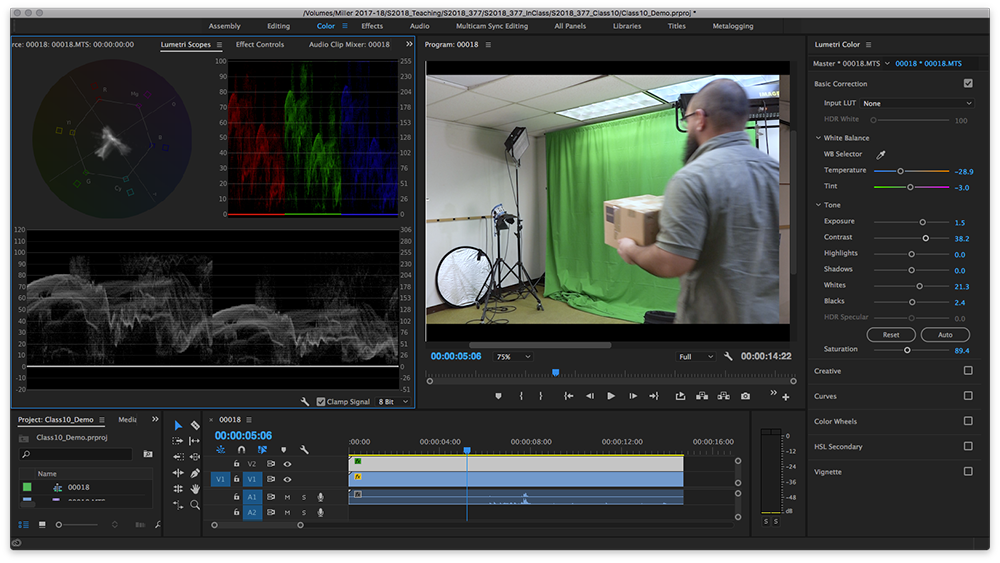This screenshot has width=1000, height=563.
Task: Click the Auto button in Tone
Action: tap(945, 335)
